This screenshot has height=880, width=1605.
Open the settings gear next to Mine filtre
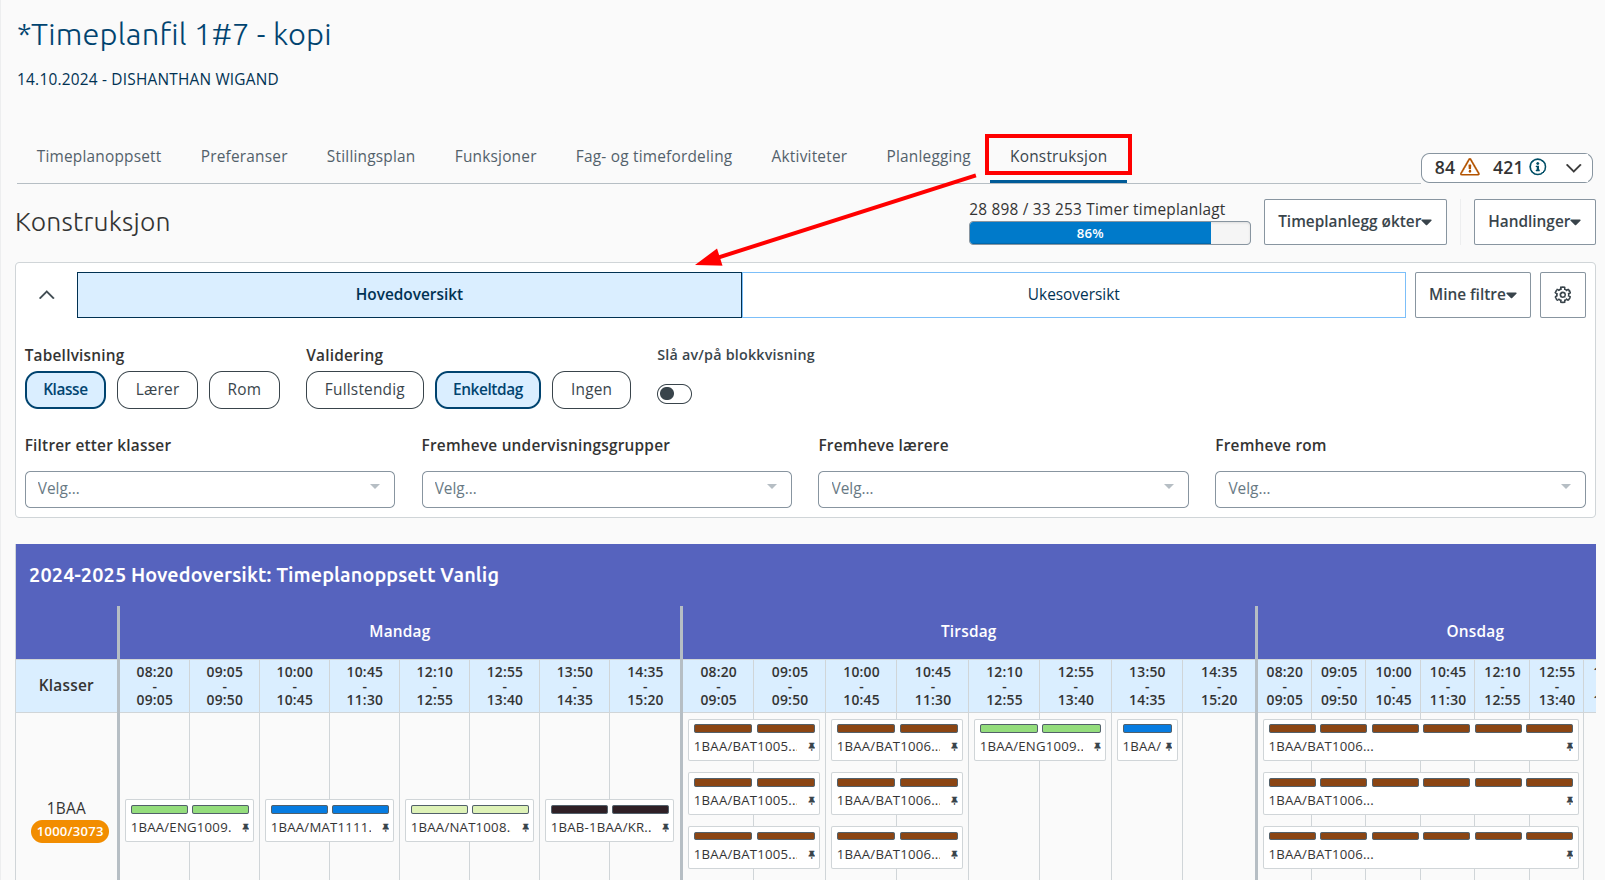click(x=1562, y=295)
